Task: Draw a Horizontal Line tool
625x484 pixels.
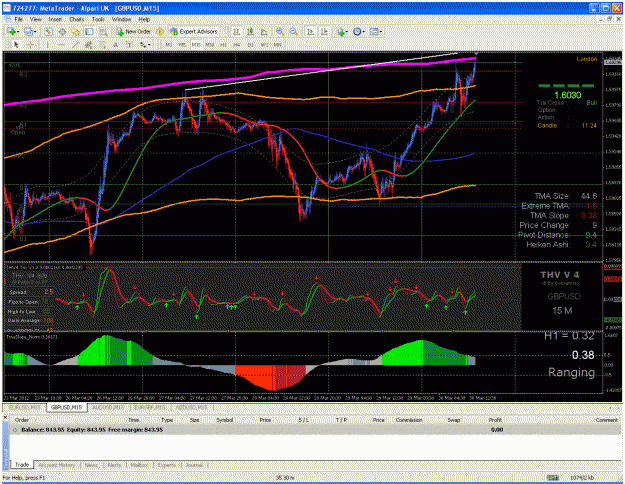Action: 61,45
